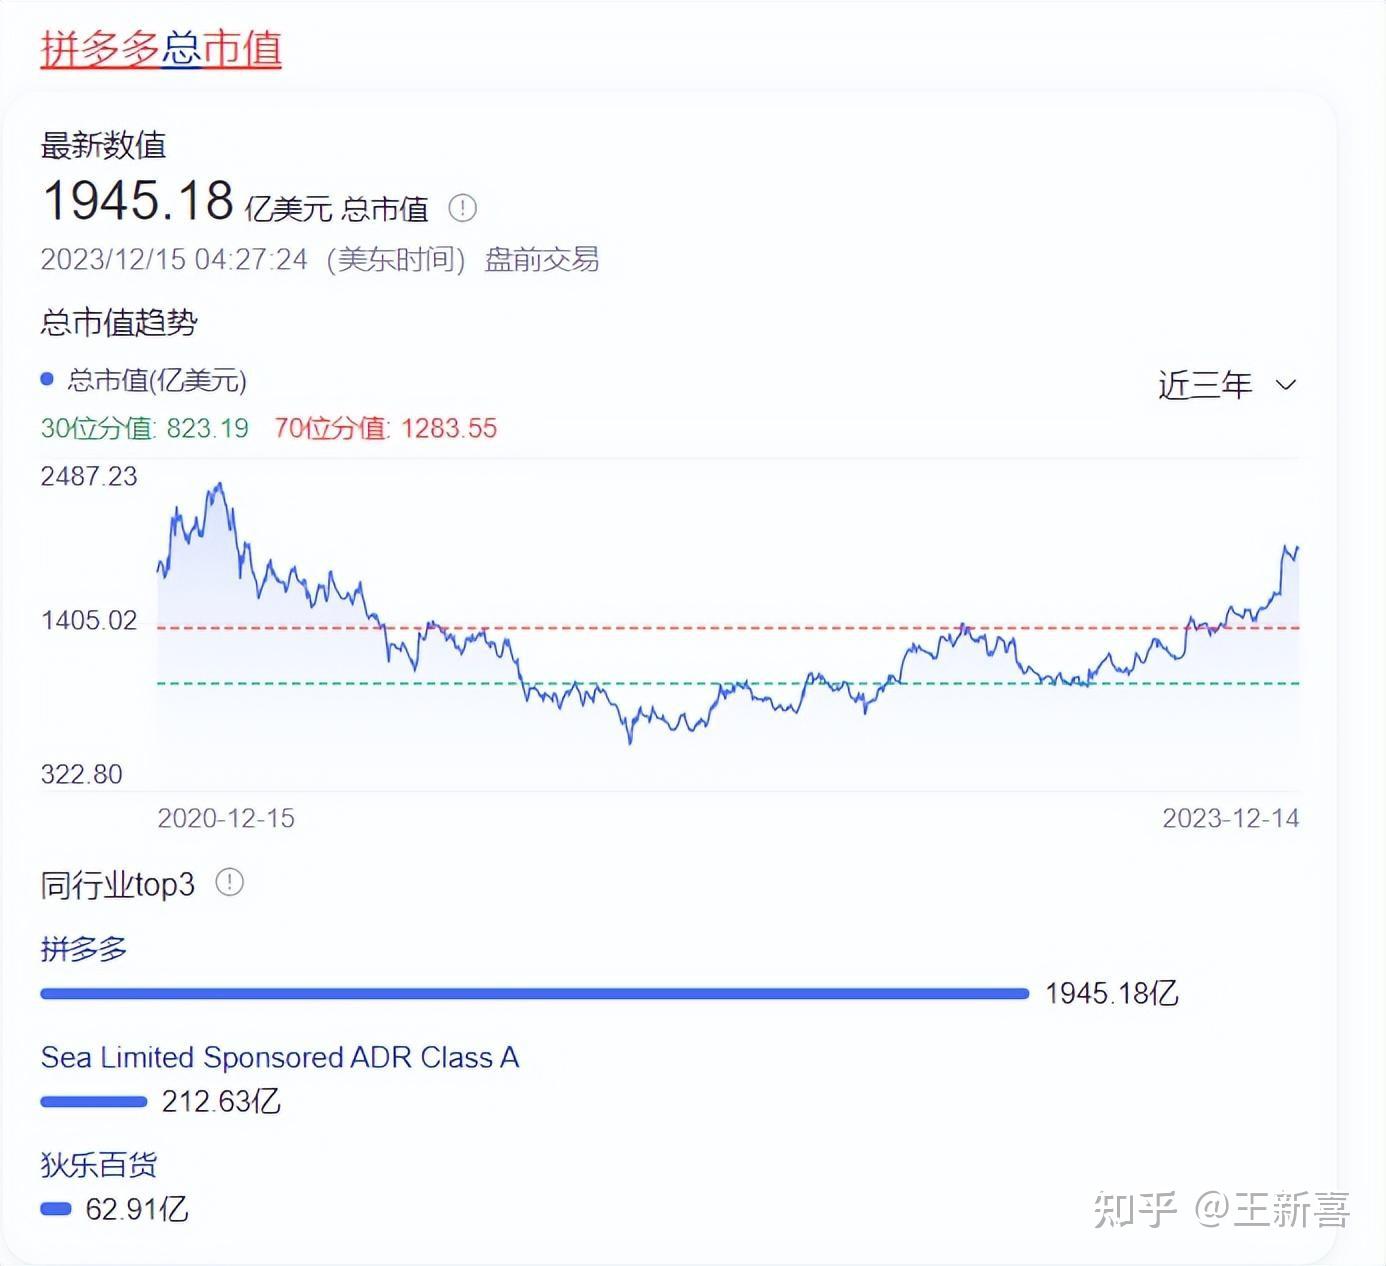
Task: Click the info icon next to 同行业top3
Action: coord(228,883)
